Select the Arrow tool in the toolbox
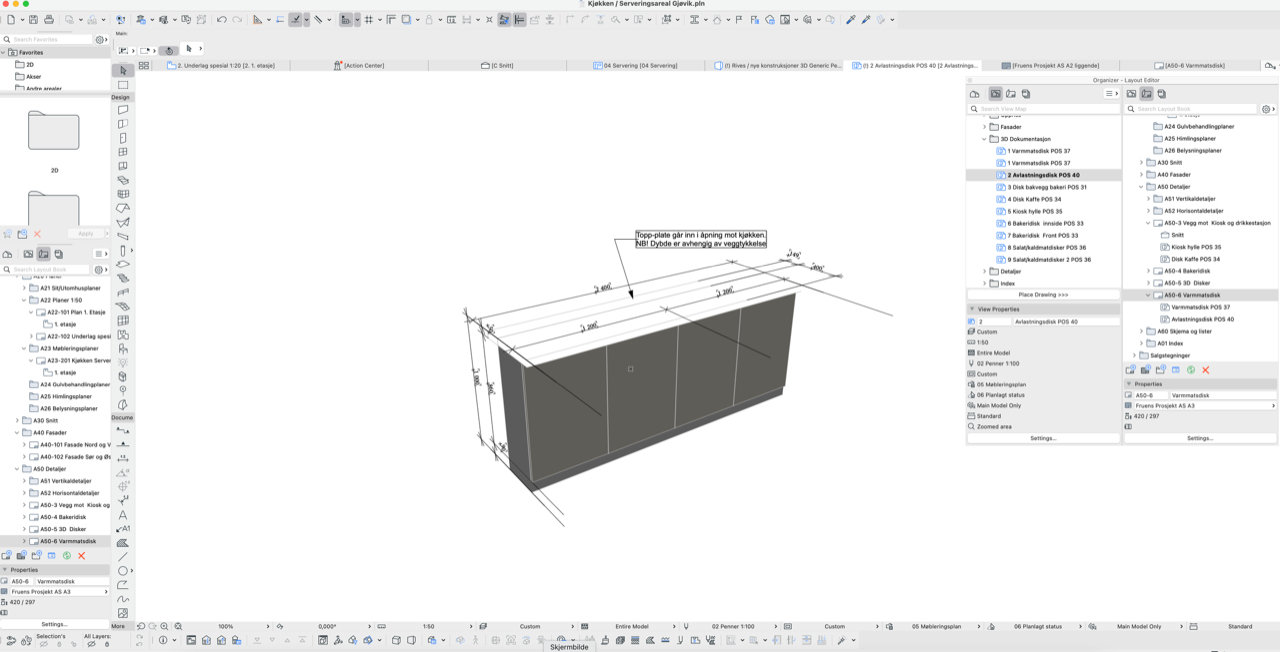 (x=123, y=71)
